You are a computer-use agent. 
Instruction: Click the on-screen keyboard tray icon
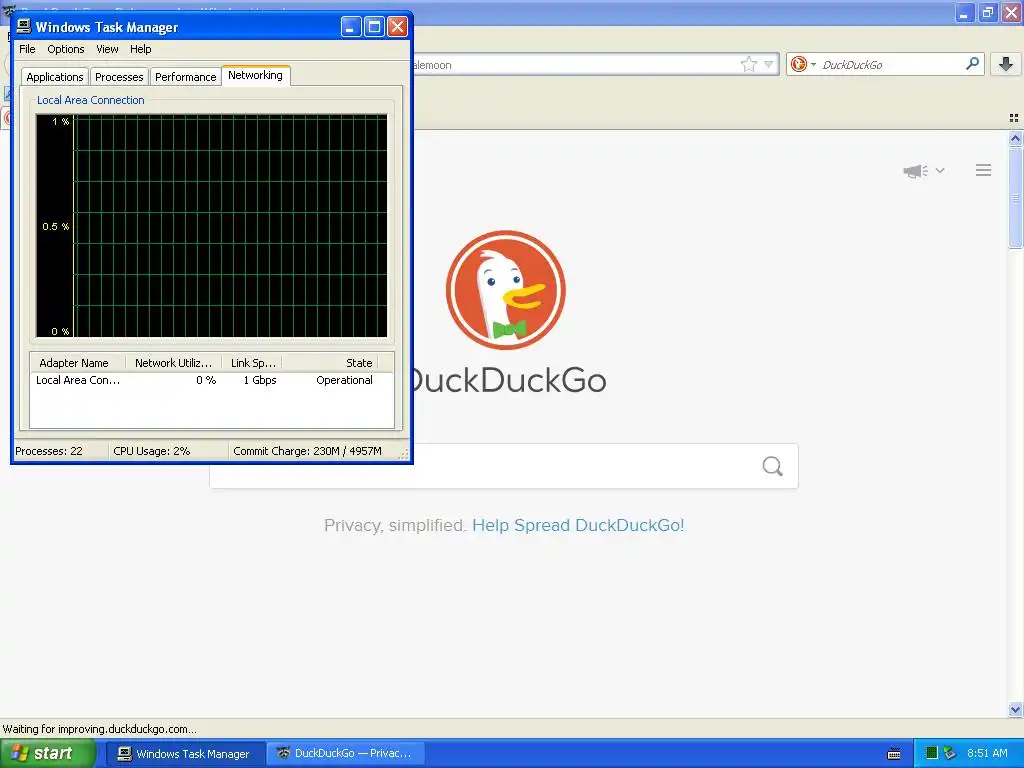[894, 754]
